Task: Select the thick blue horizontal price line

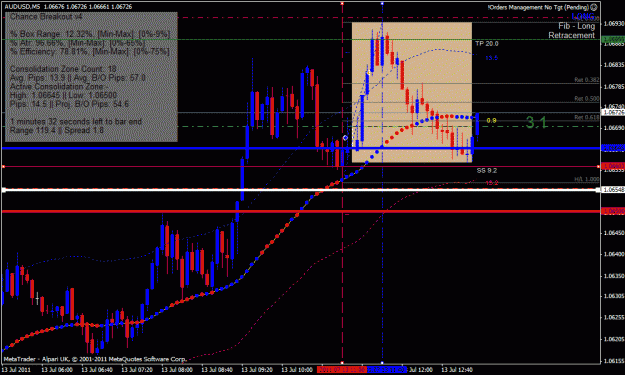Action: click(x=301, y=148)
